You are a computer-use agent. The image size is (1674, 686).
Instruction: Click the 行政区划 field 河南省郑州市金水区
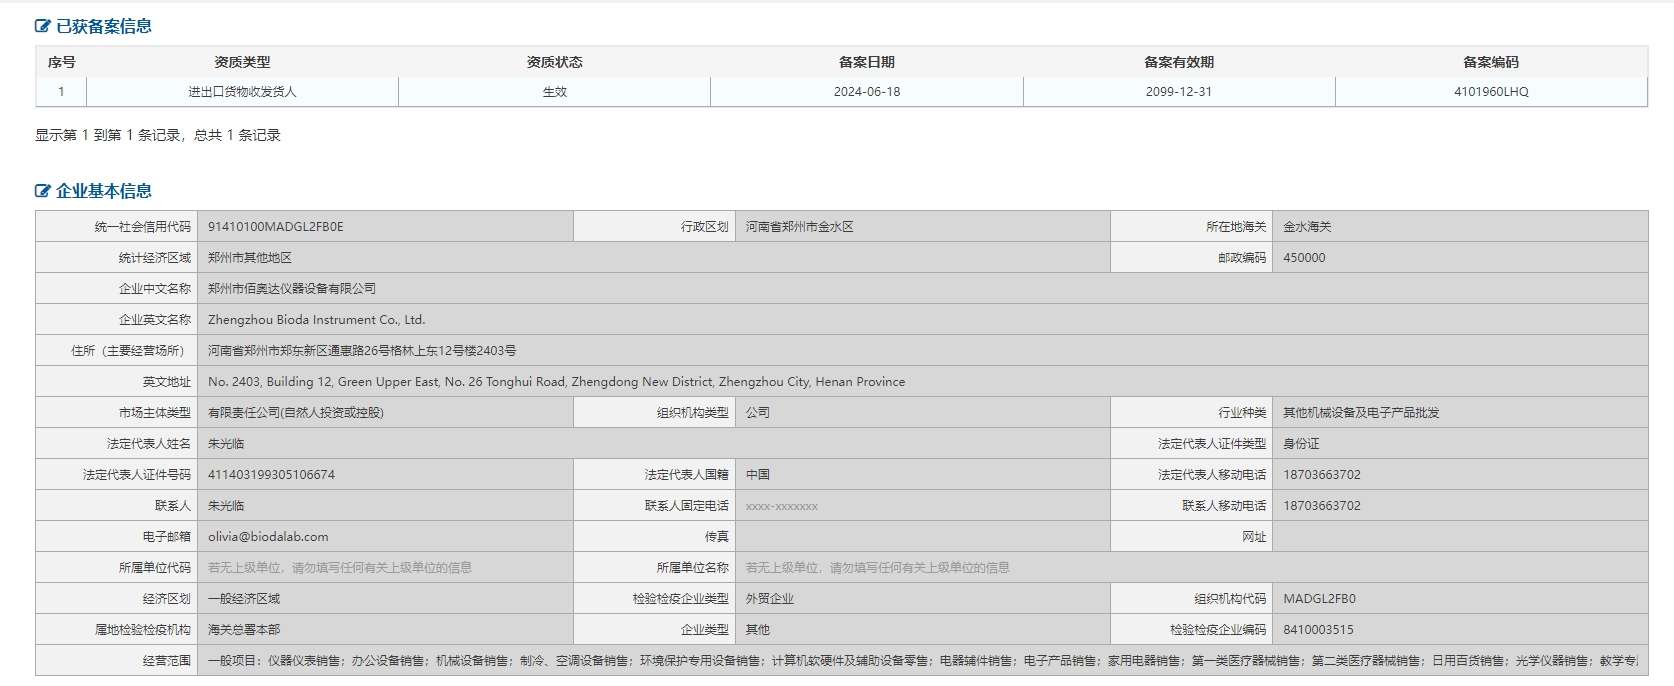click(x=922, y=227)
